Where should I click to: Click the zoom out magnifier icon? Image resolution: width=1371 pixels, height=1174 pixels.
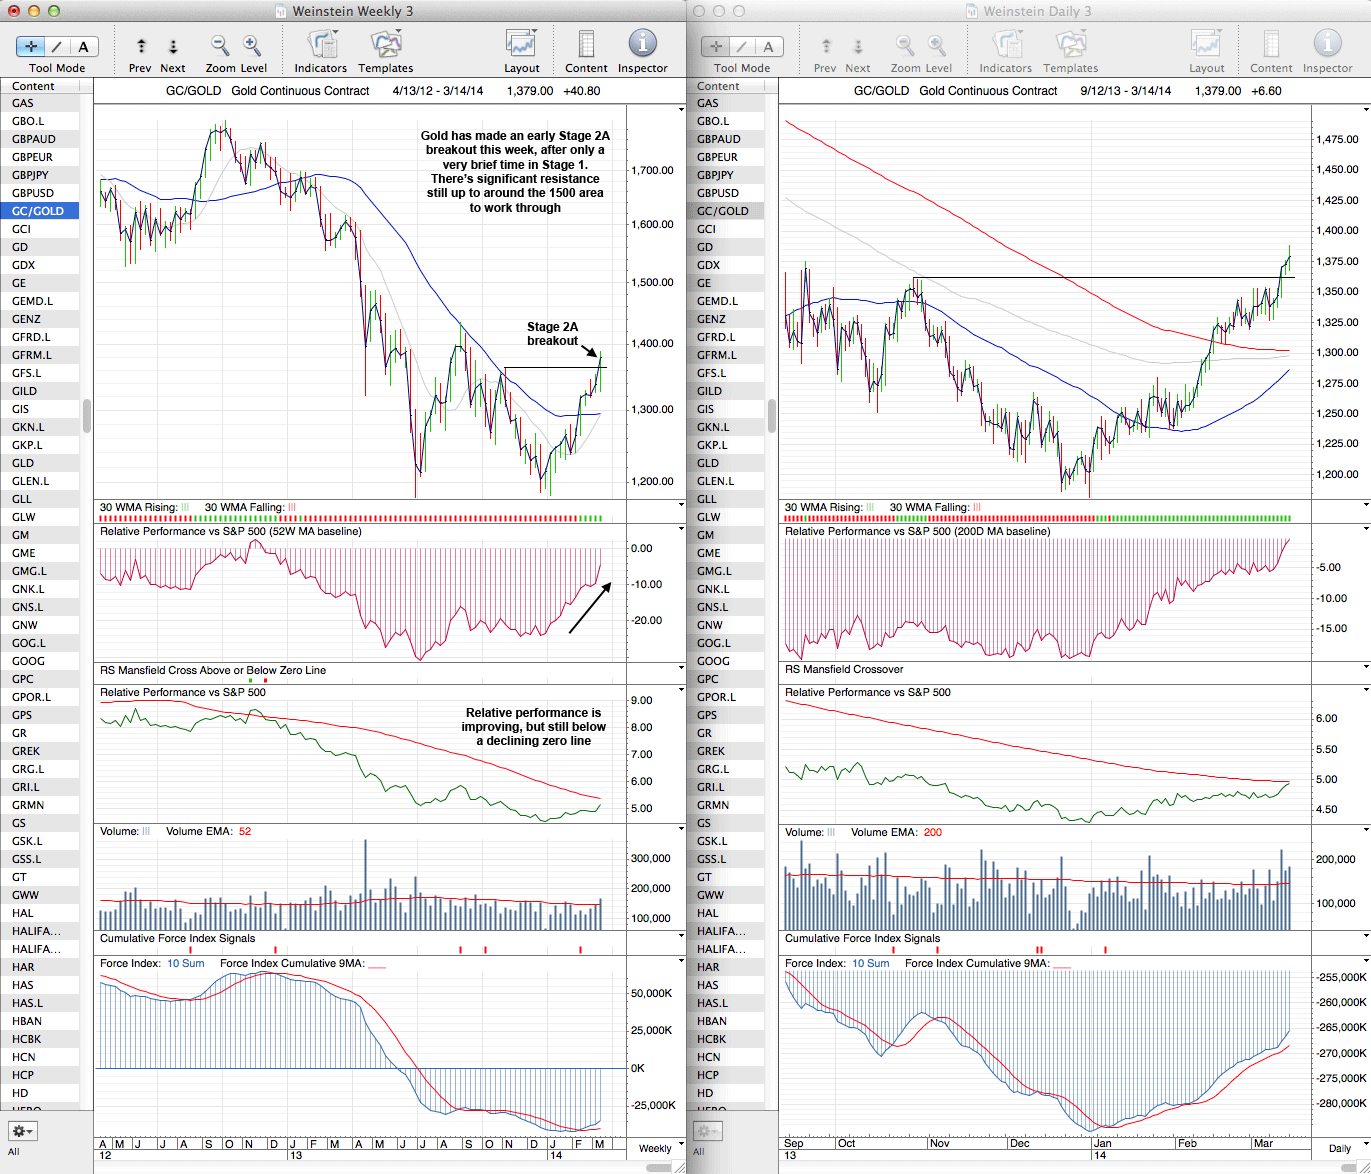pyautogui.click(x=220, y=46)
